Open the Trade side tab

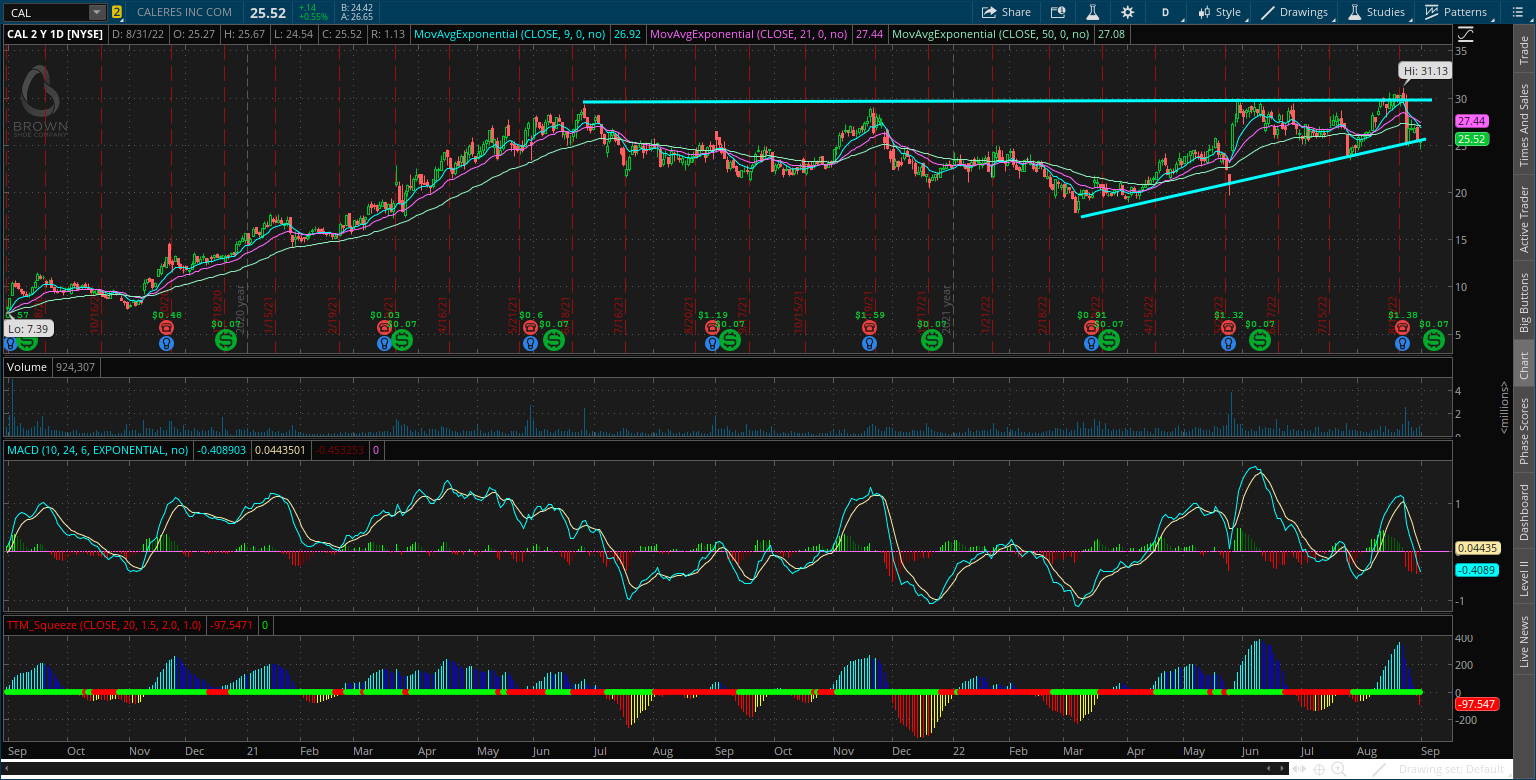coord(1524,48)
